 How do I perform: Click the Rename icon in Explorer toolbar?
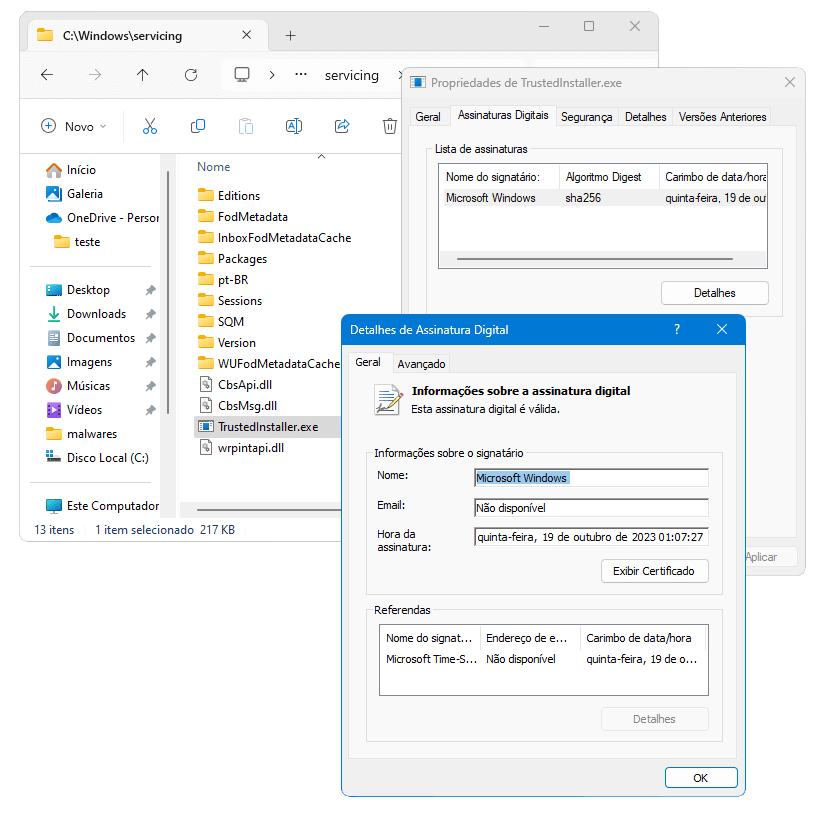[294, 126]
